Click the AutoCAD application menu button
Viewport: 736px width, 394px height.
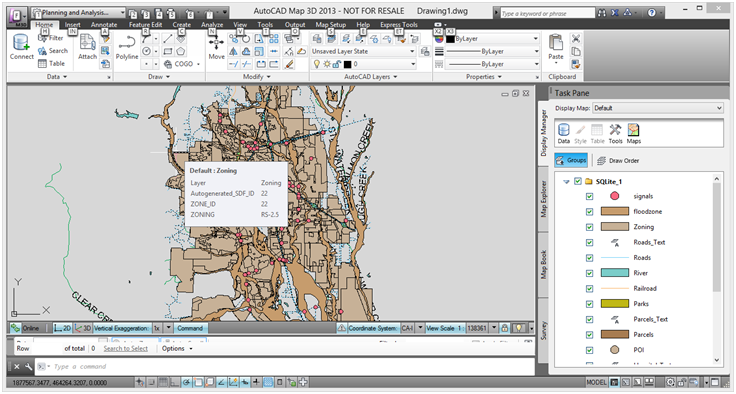16,15
